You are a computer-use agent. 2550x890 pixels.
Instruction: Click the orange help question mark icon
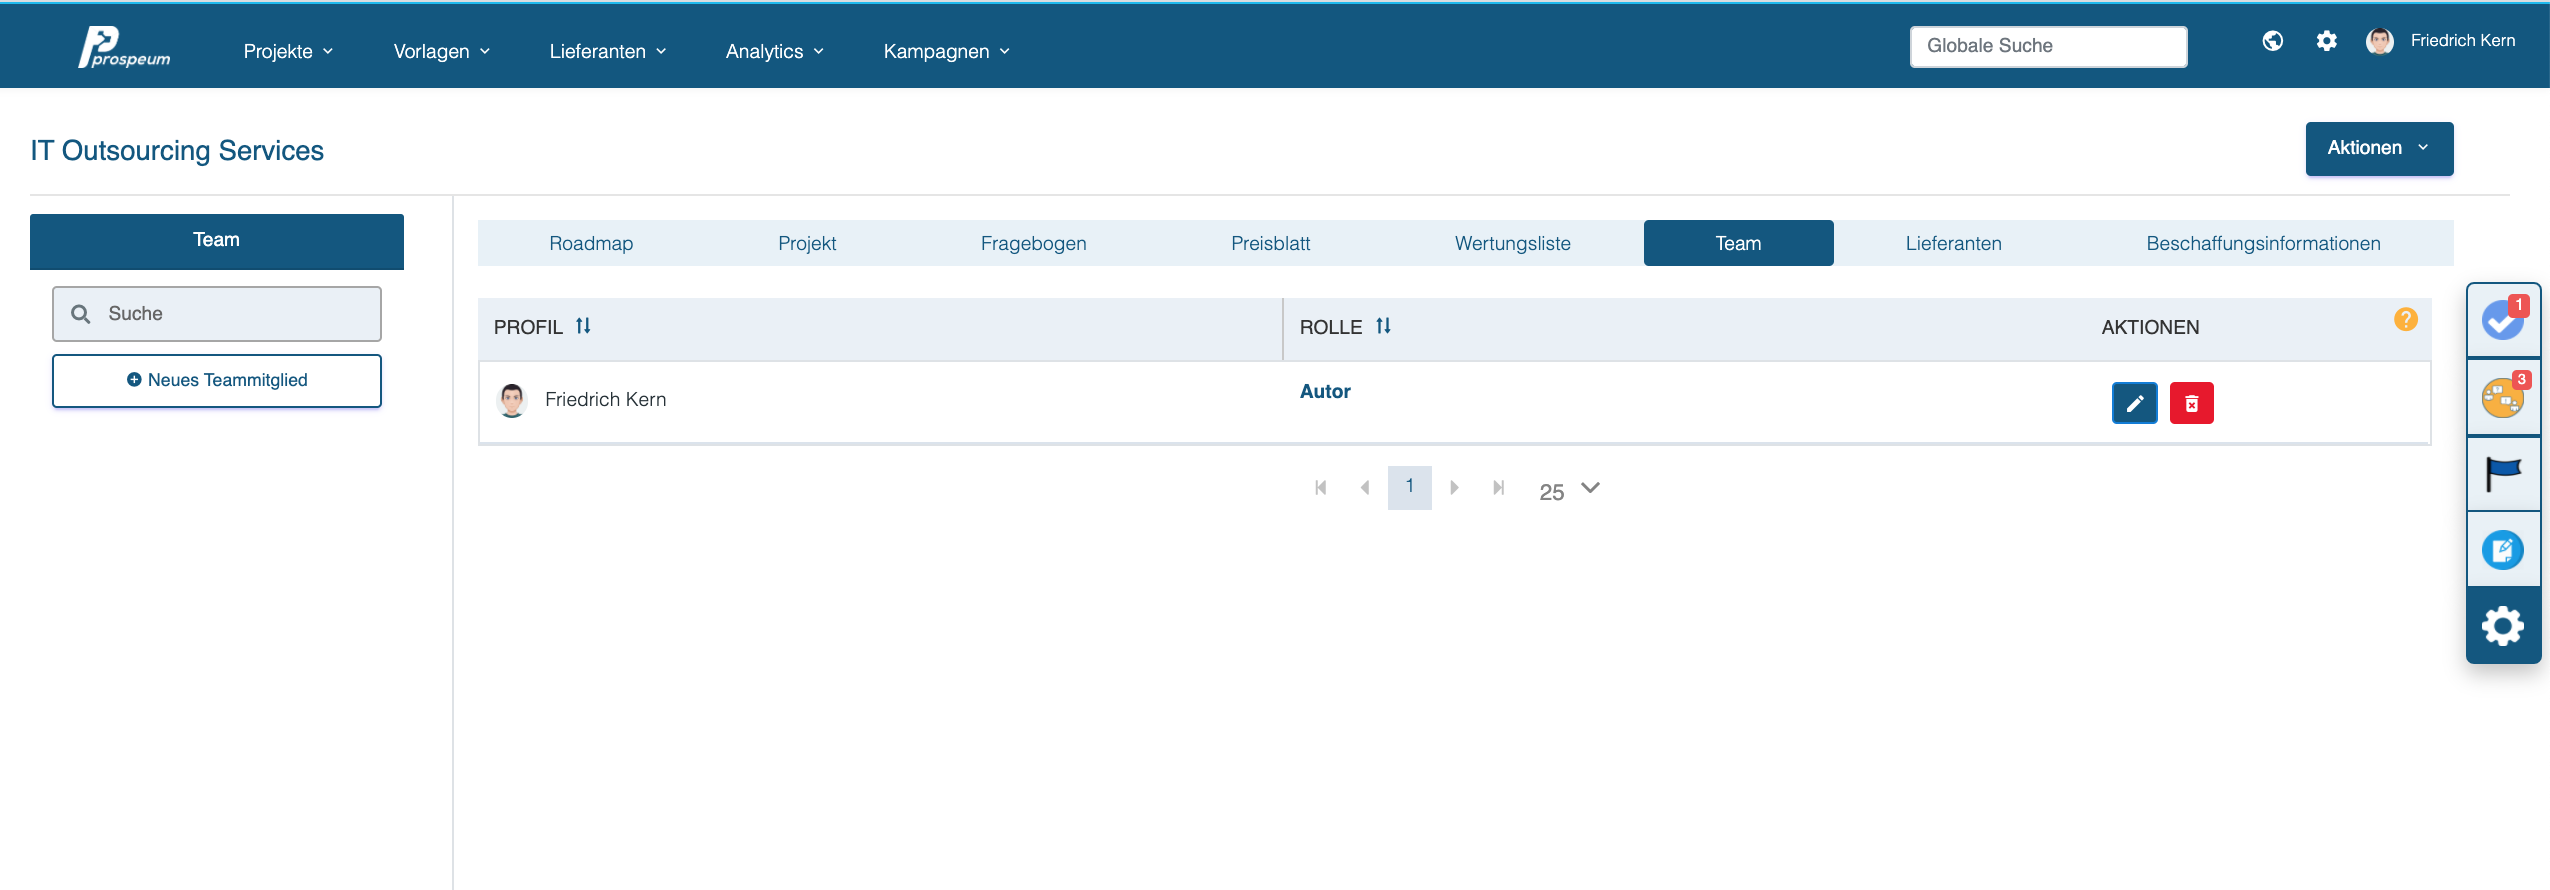(2406, 319)
